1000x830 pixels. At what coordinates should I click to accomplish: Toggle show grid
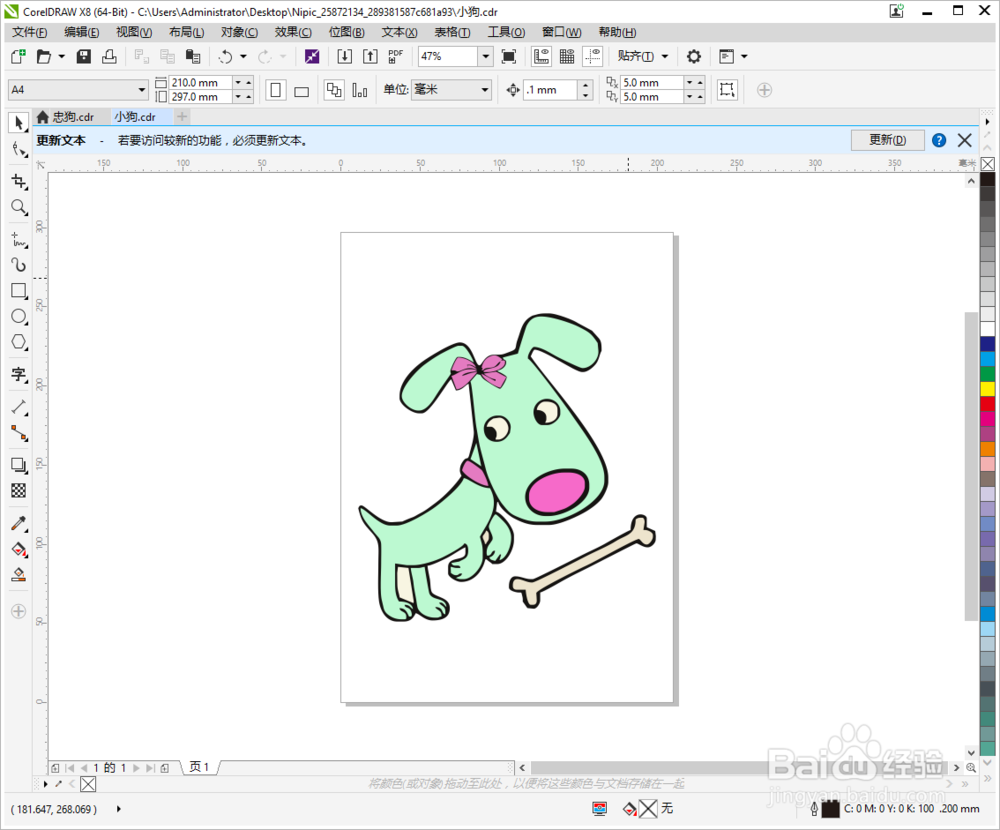coord(567,57)
